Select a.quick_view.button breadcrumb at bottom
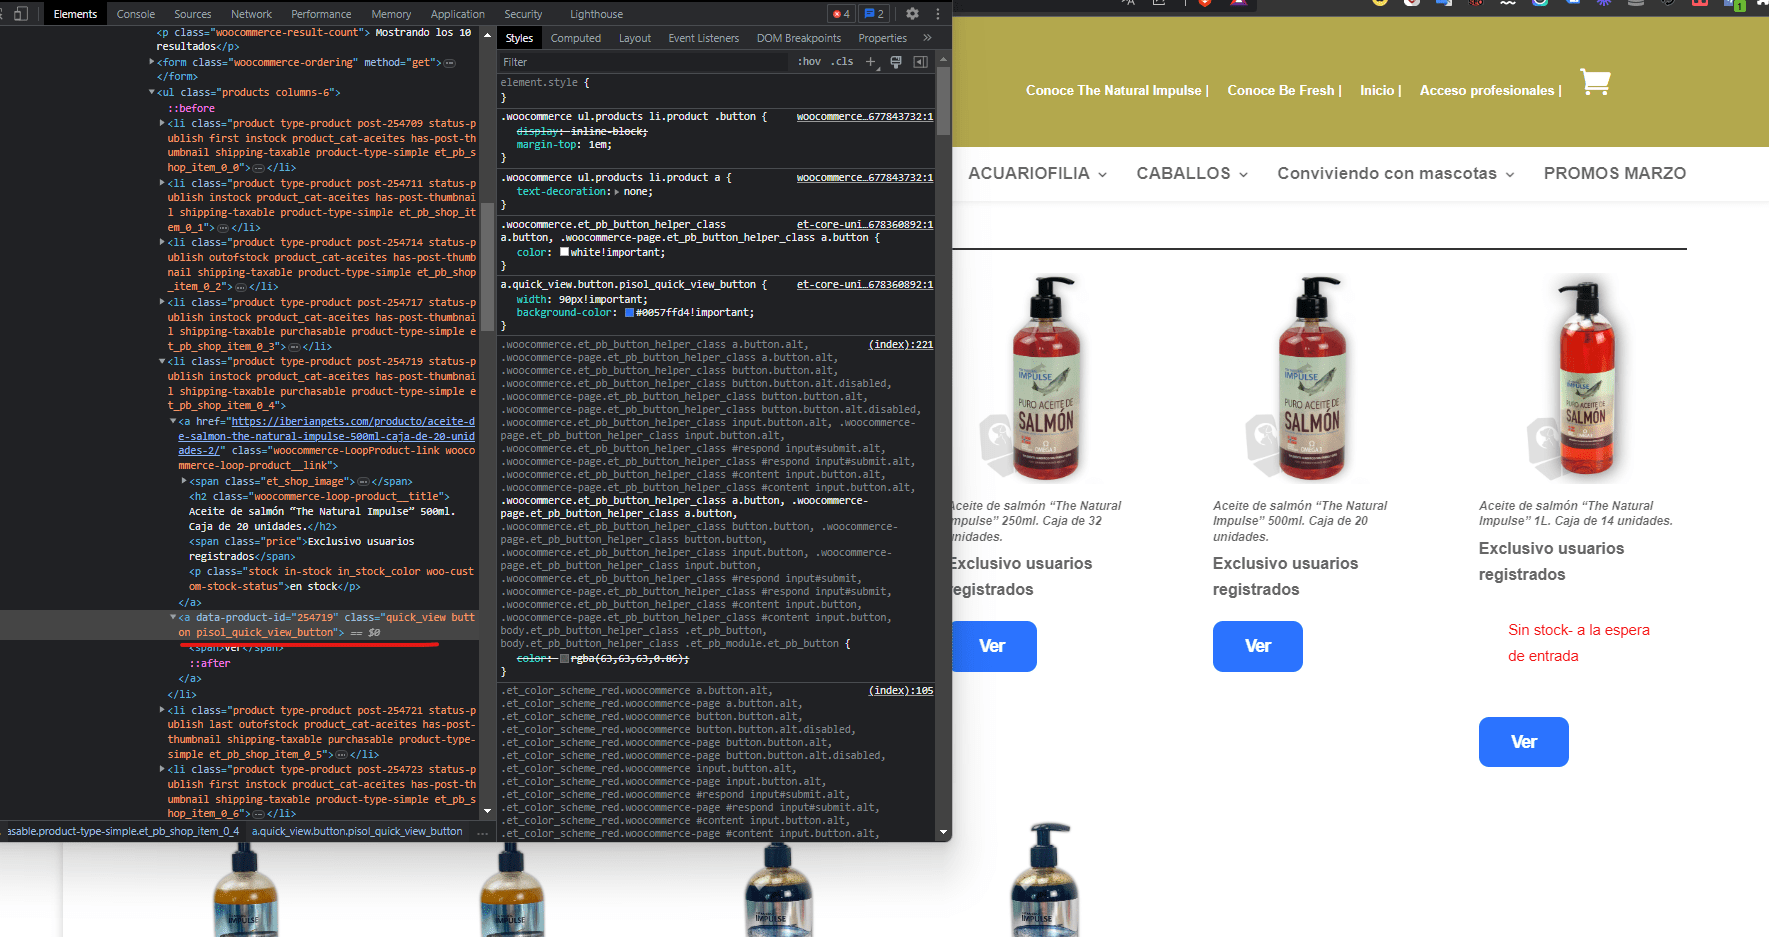The height and width of the screenshot is (937, 1769). pyautogui.click(x=357, y=832)
